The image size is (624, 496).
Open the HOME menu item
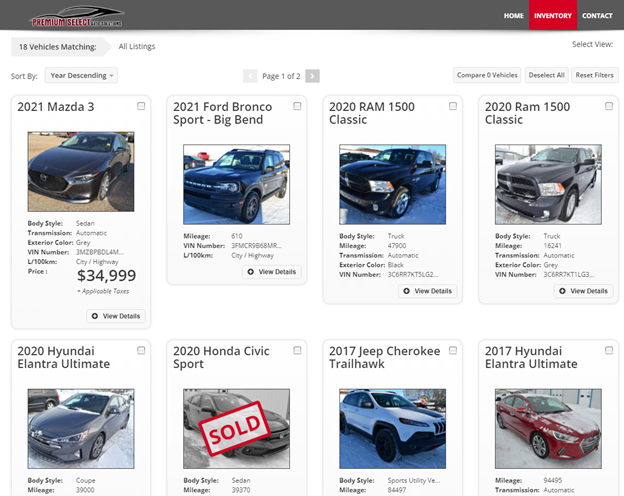pos(513,16)
